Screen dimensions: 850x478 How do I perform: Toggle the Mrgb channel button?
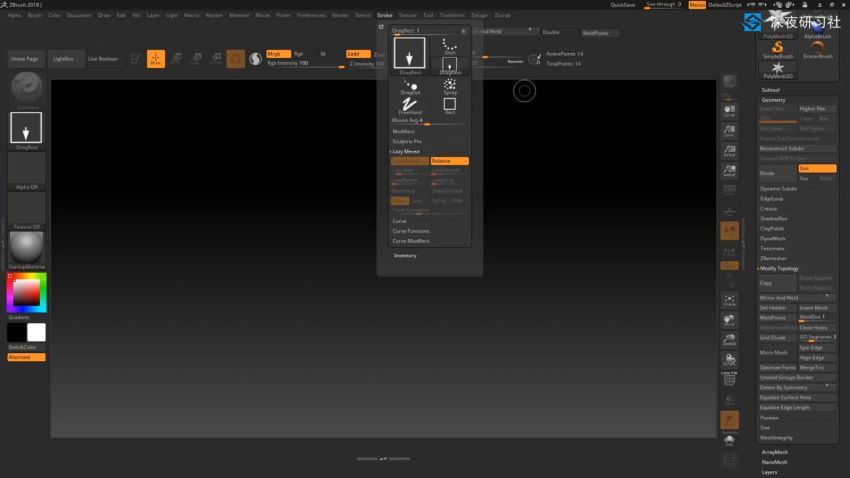279,54
